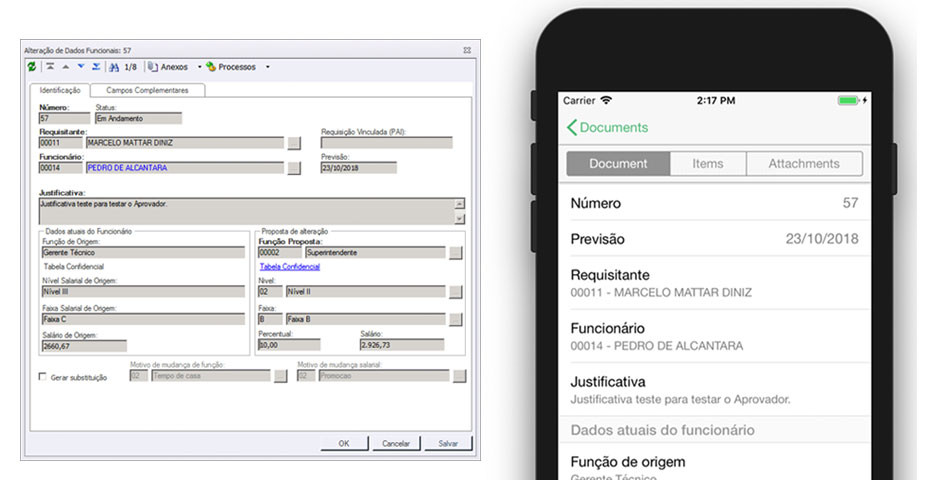Tap the Previsão row on phone
928x480 pixels.
(x=714, y=239)
